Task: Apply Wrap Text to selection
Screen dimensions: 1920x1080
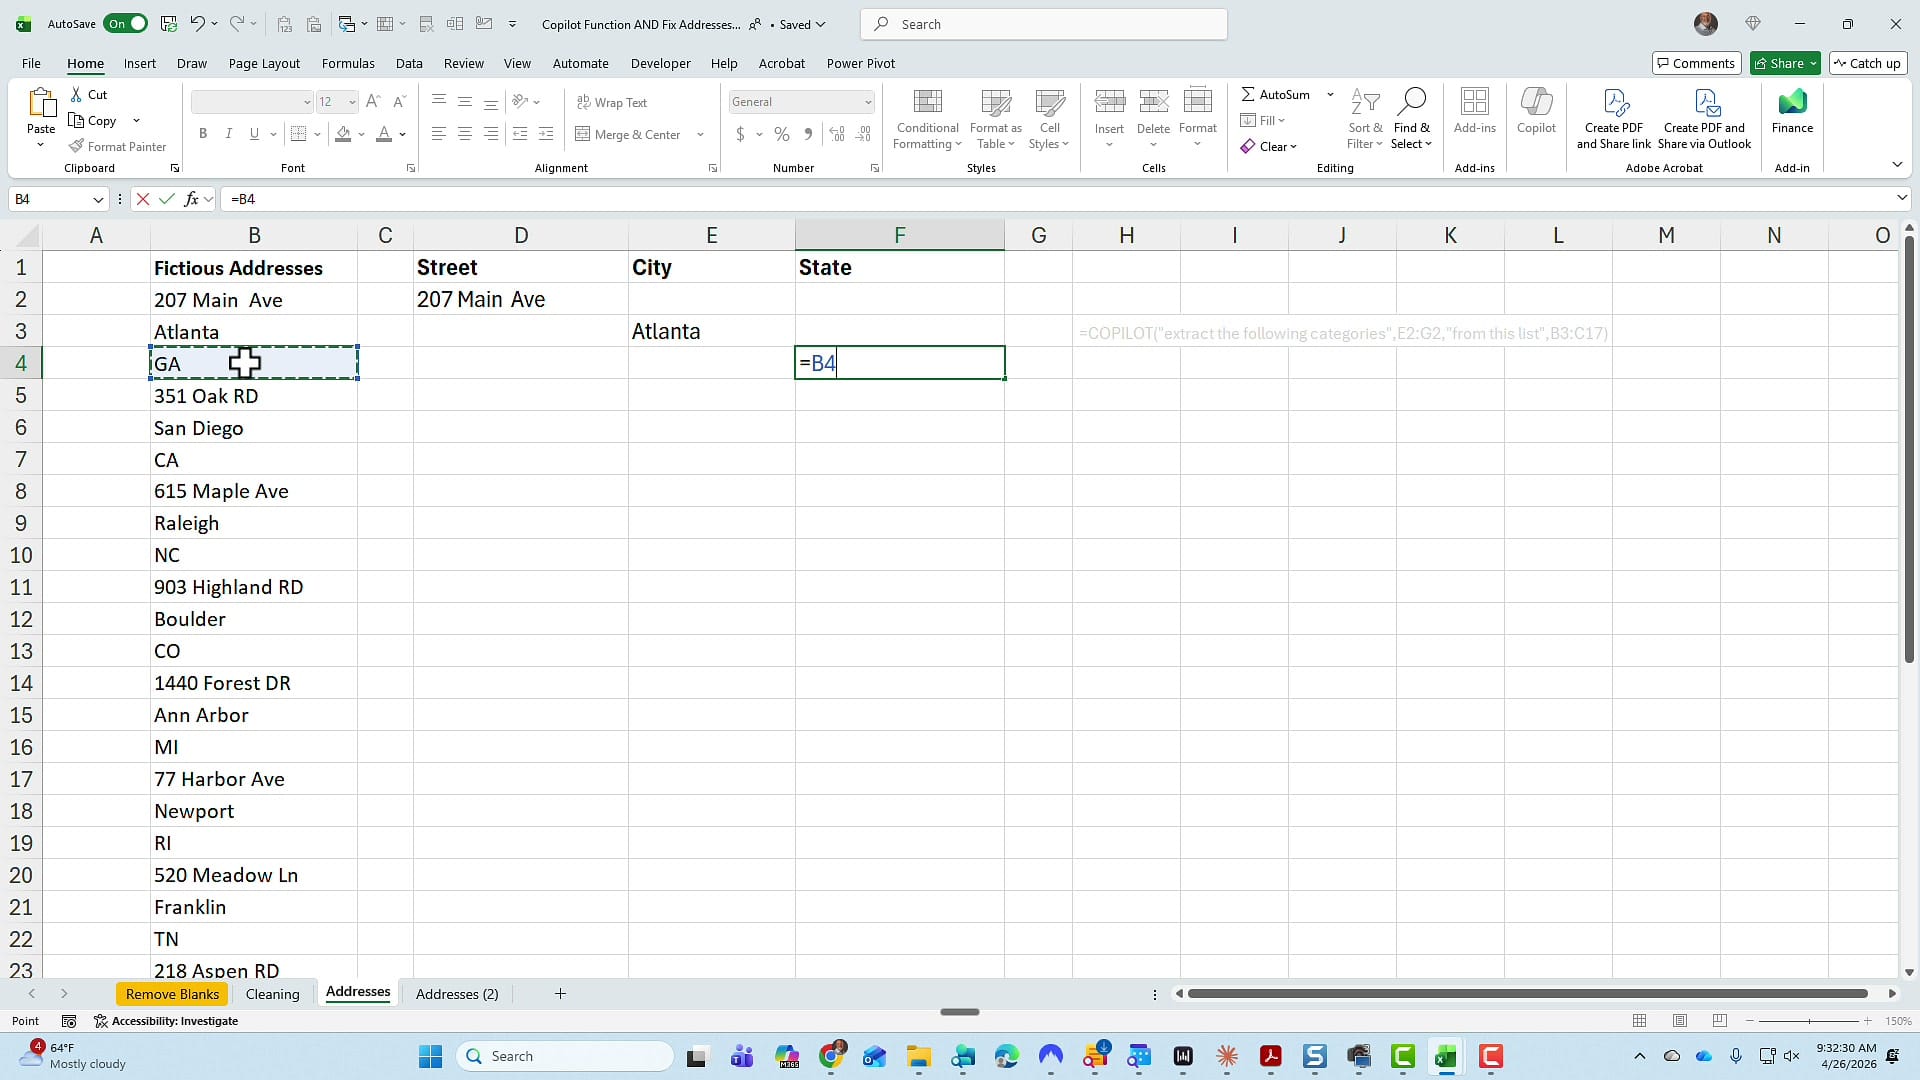Action: (612, 101)
